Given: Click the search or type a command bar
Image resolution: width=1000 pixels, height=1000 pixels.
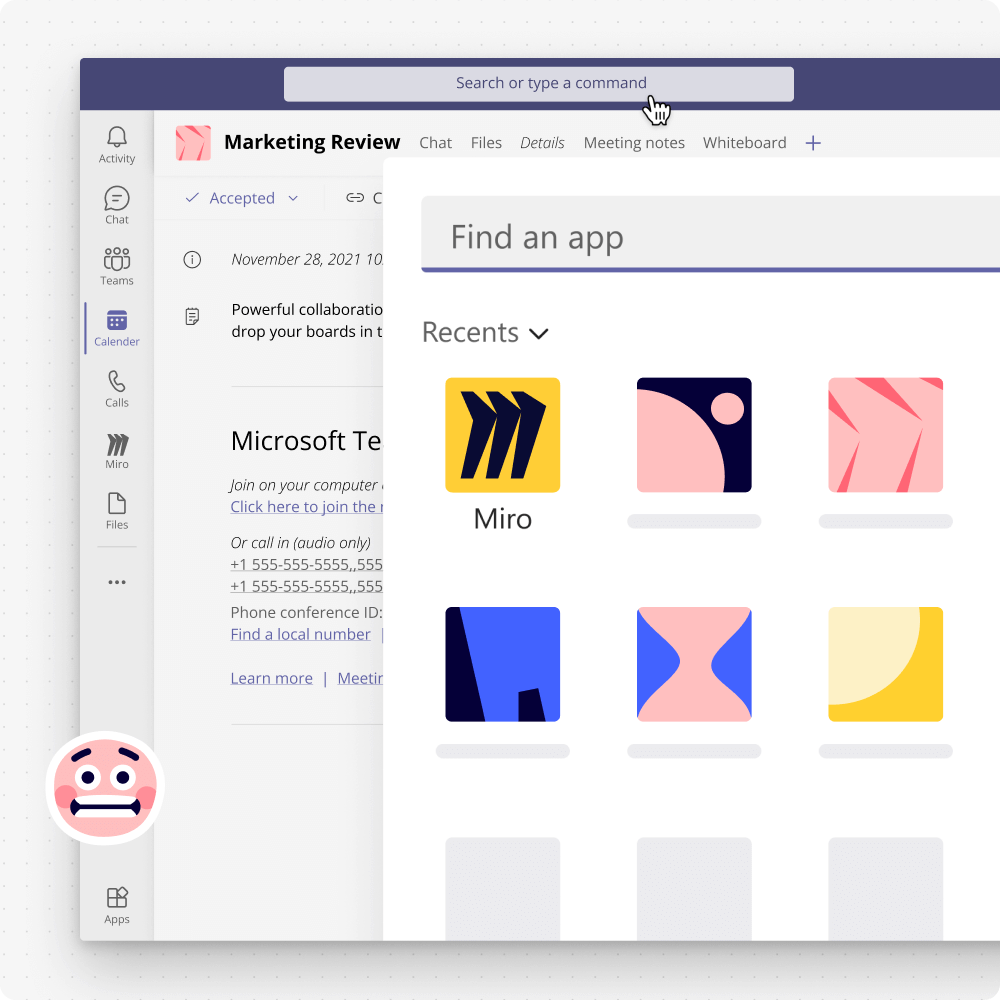Looking at the screenshot, I should [x=538, y=83].
